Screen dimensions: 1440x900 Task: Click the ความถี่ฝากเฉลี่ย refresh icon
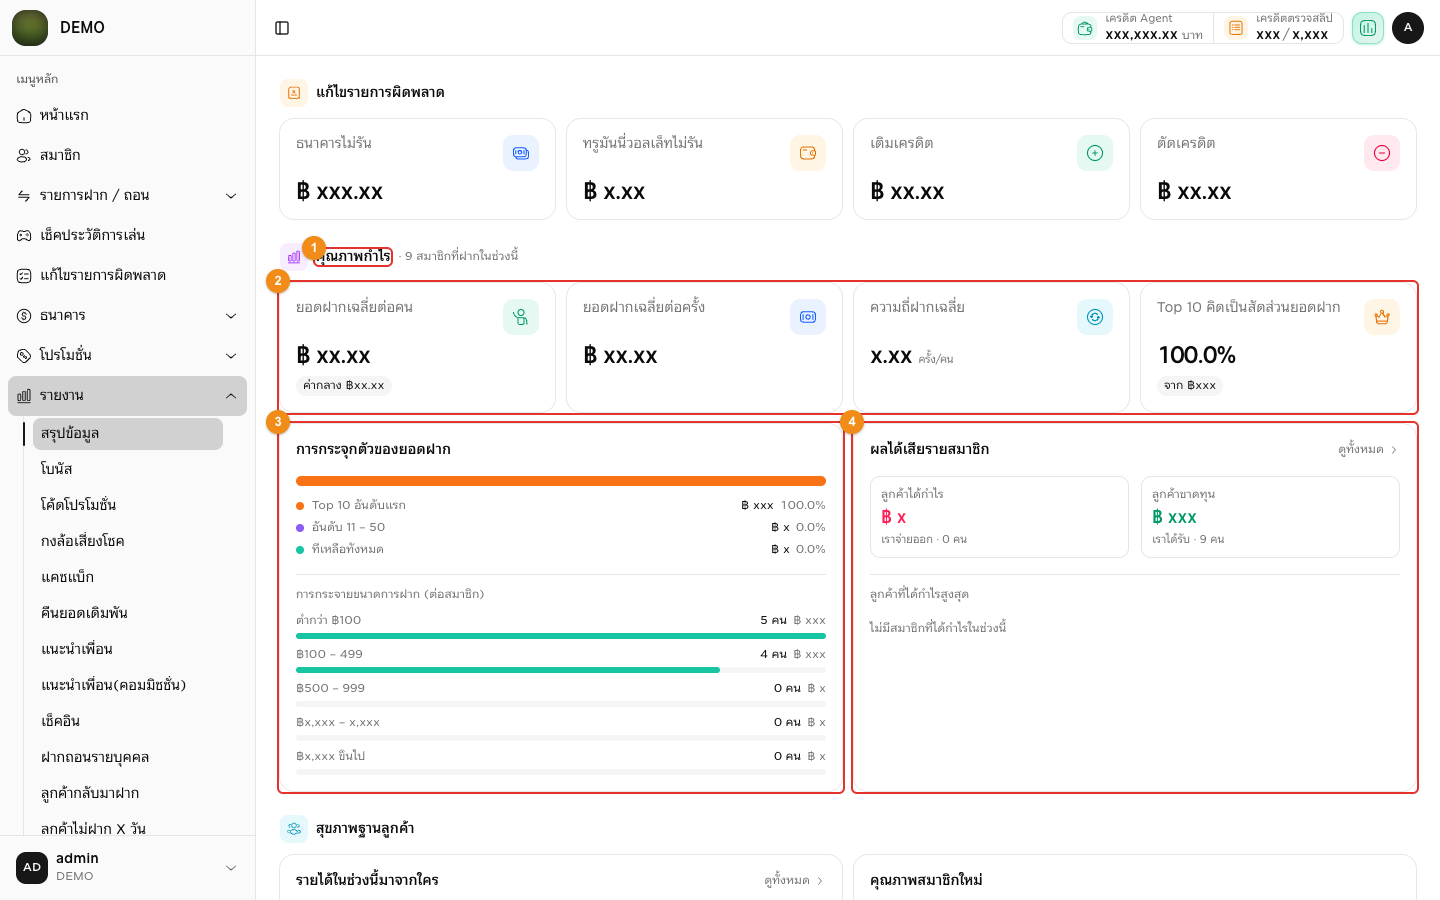point(1095,317)
